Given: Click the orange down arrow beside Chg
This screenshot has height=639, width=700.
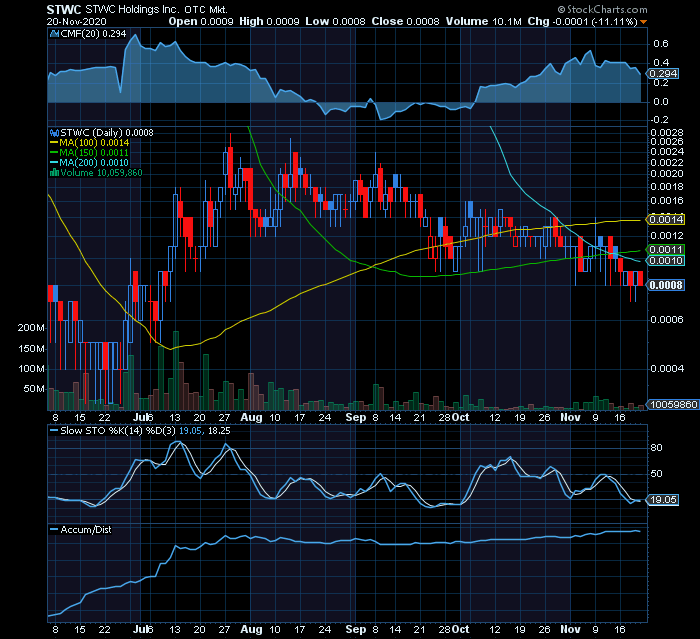Looking at the screenshot, I should pos(643,22).
